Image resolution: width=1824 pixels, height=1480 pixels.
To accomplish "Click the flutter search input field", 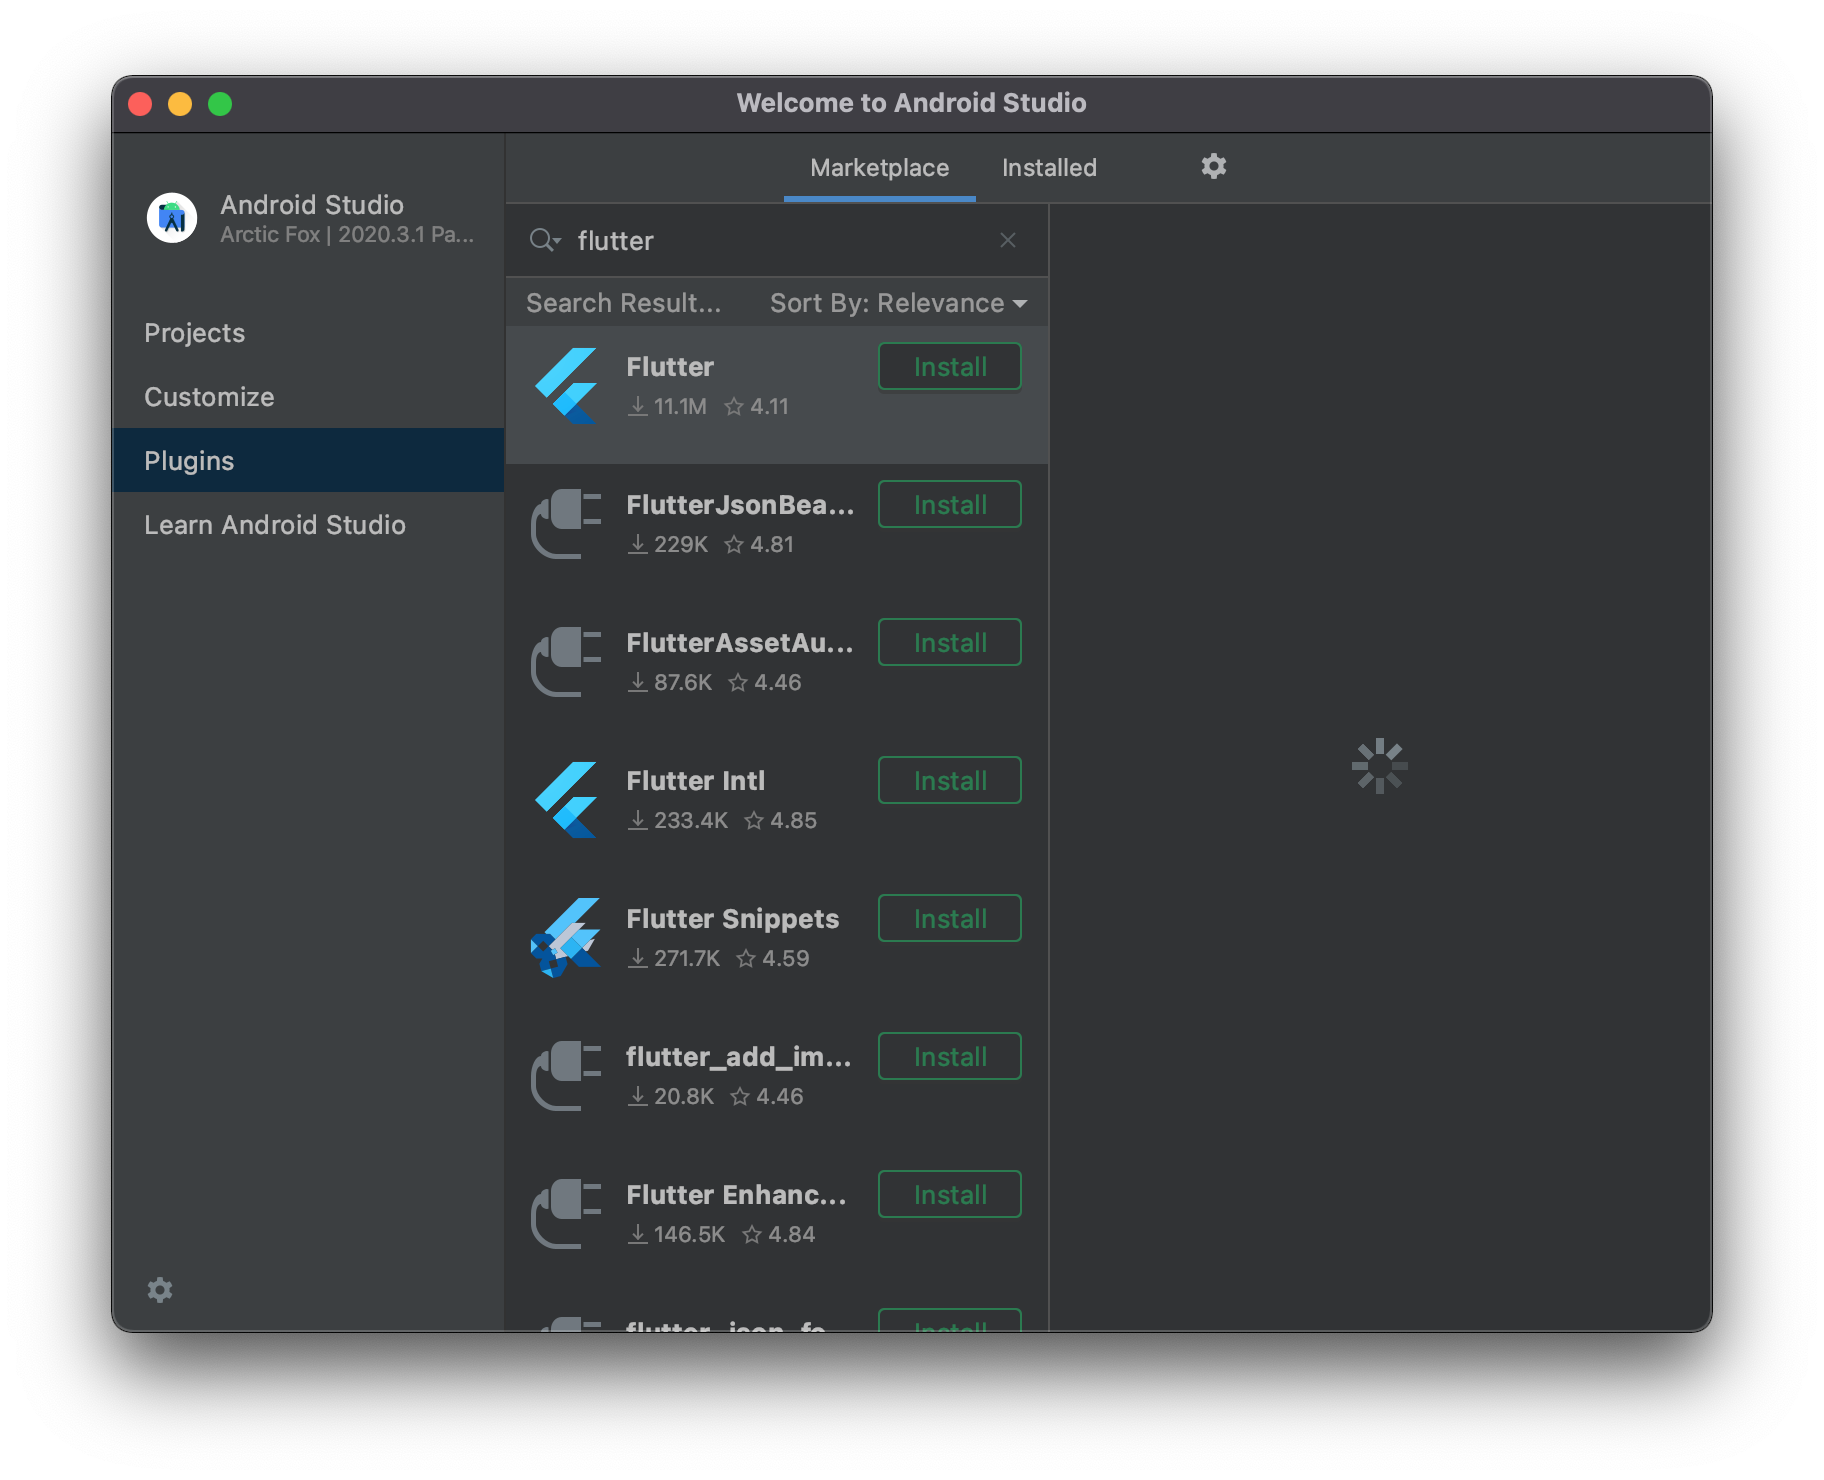I will (x=777, y=241).
